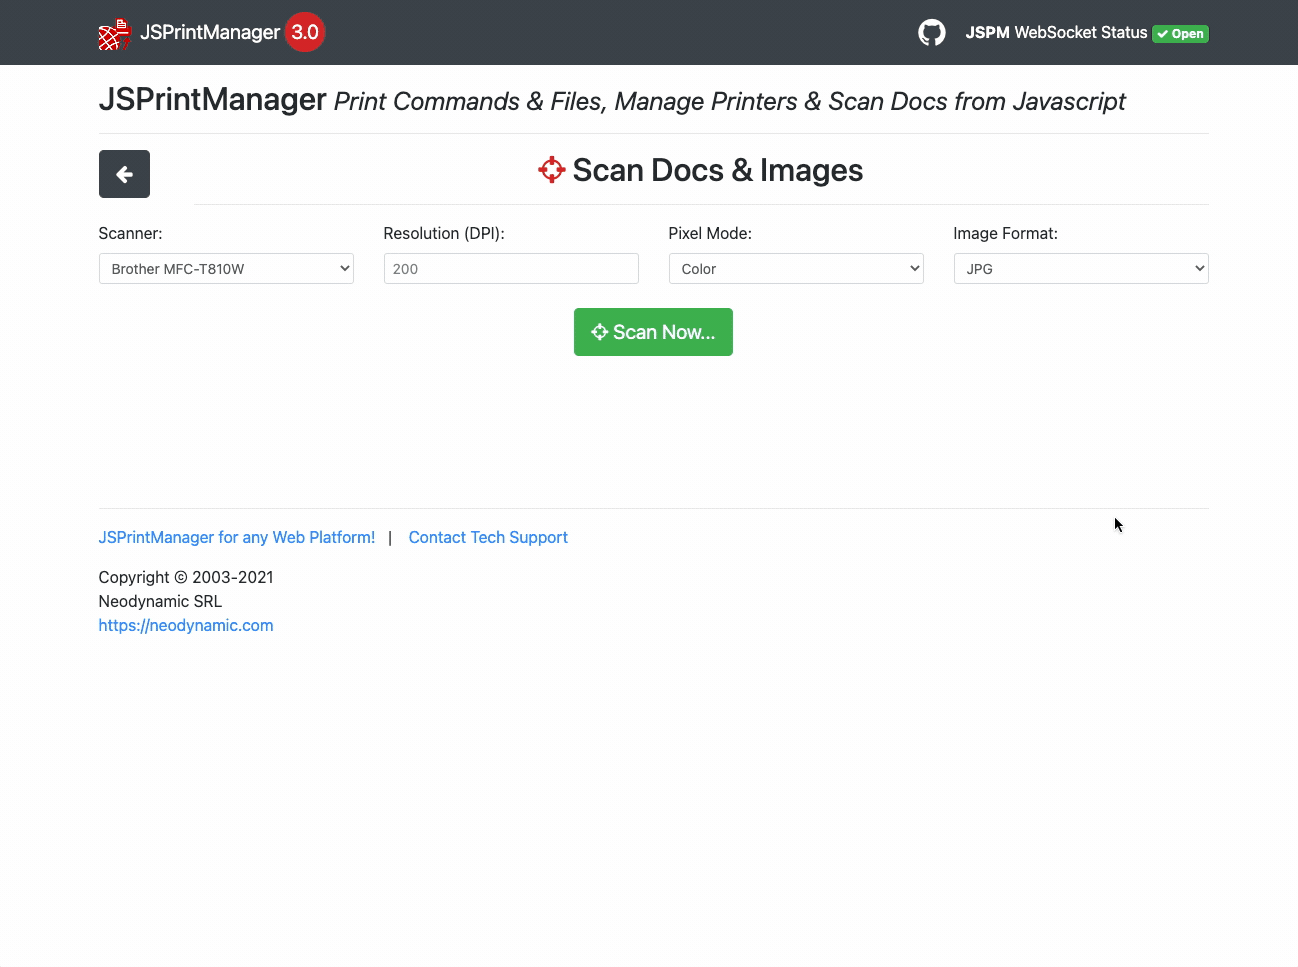Viewport: 1298px width, 967px height.
Task: Click the JSPrintManager brand name in navbar
Action: click(210, 32)
